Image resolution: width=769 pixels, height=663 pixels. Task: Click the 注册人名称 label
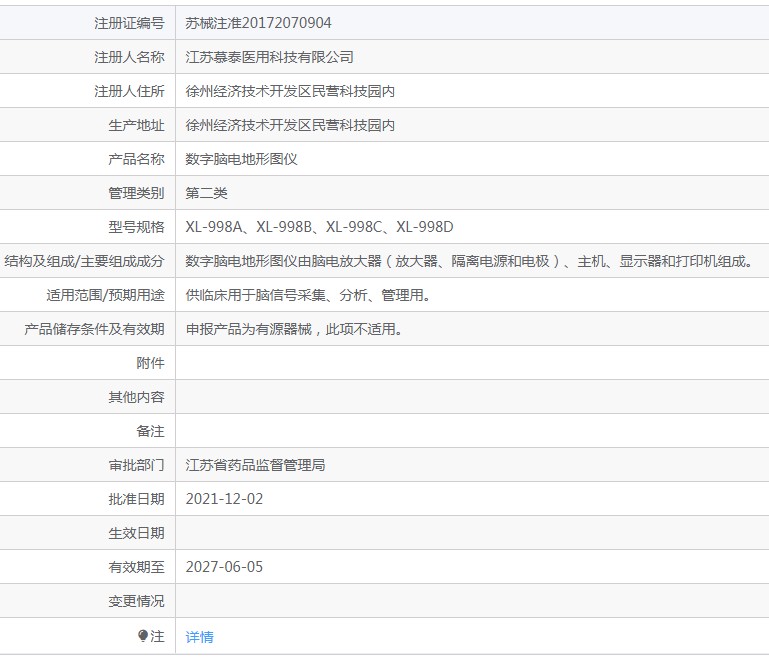pyautogui.click(x=129, y=57)
